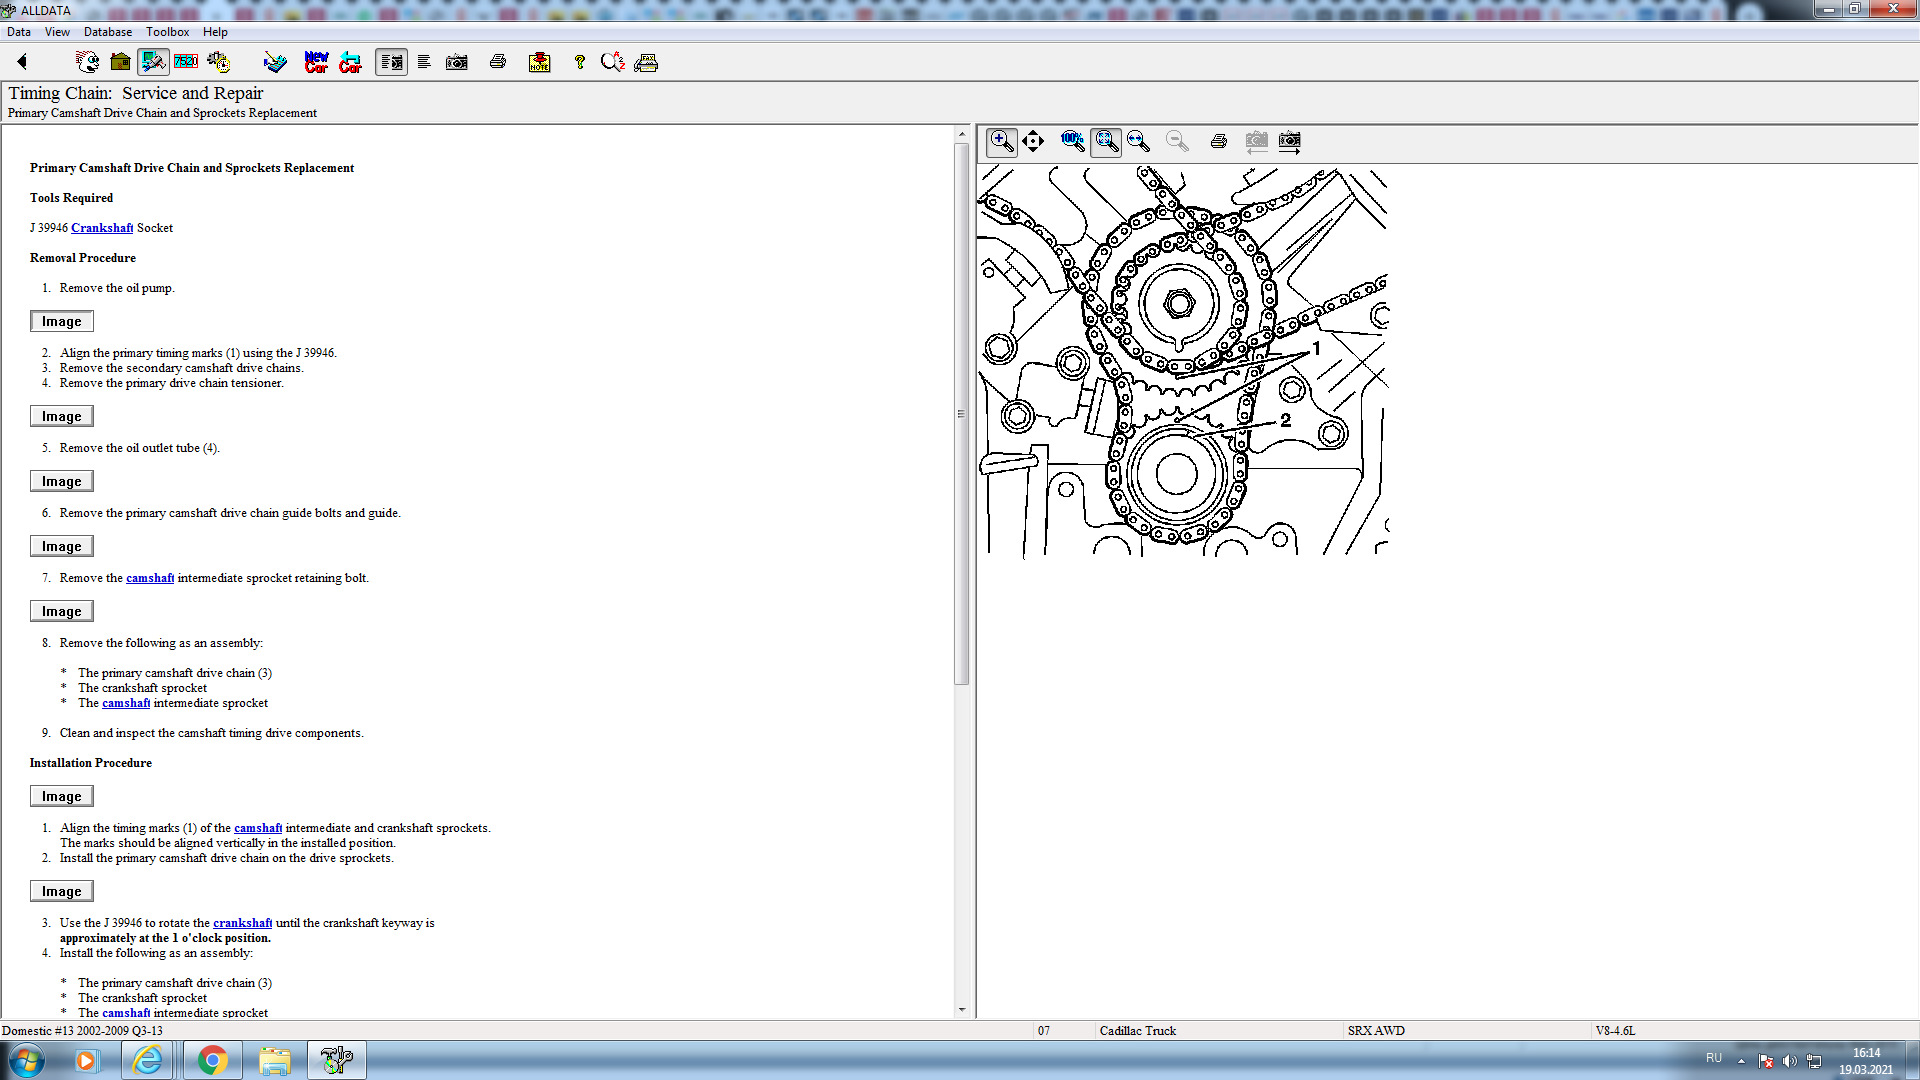Open the Database menu
The height and width of the screenshot is (1080, 1920).
coord(107,32)
